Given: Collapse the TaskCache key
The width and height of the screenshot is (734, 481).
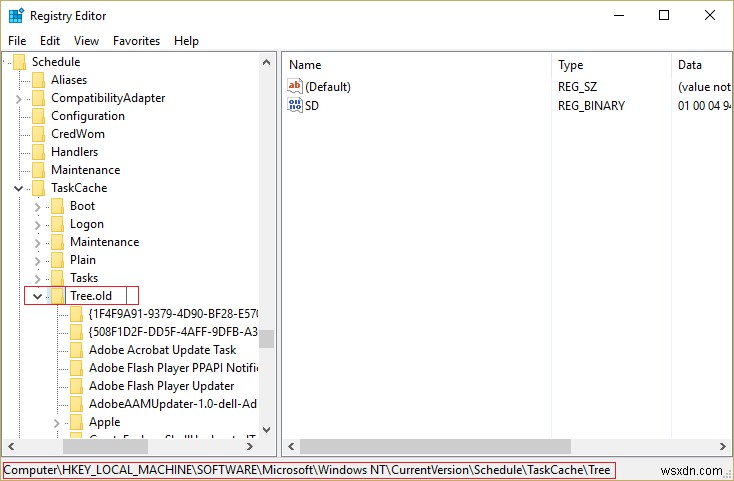Looking at the screenshot, I should 18,189.
